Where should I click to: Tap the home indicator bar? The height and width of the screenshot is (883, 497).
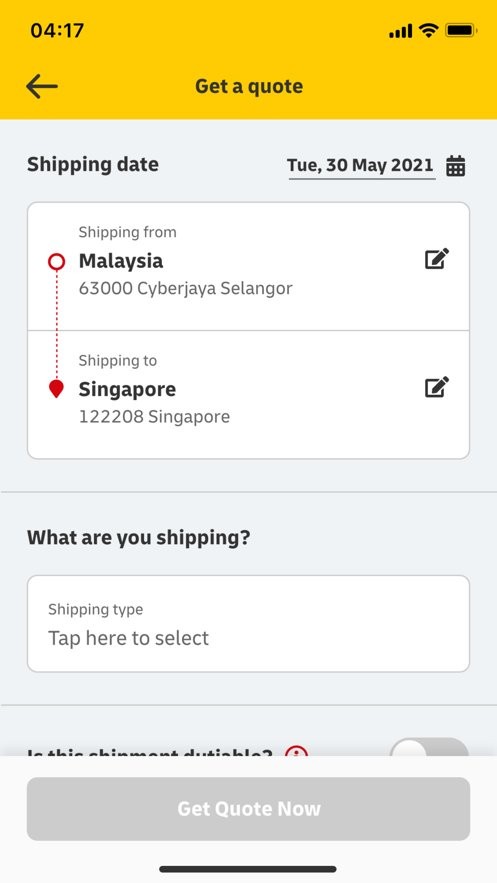pos(248,869)
